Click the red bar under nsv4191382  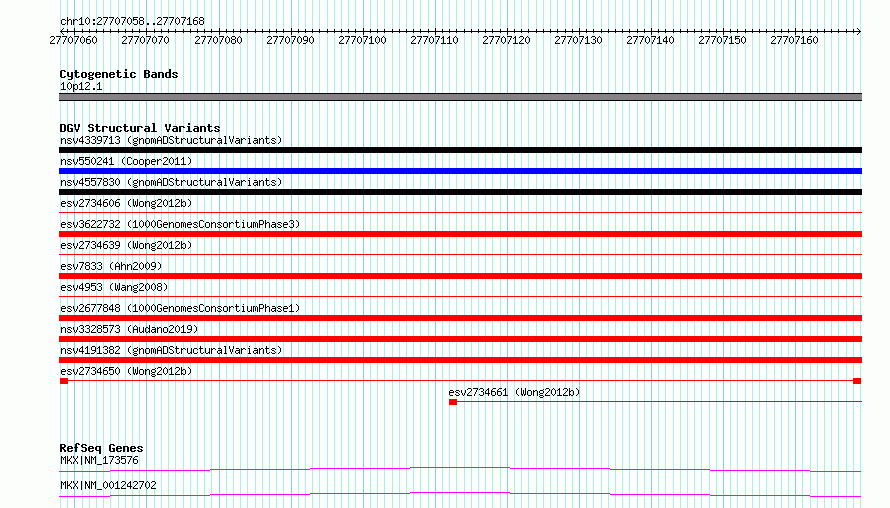(460, 360)
